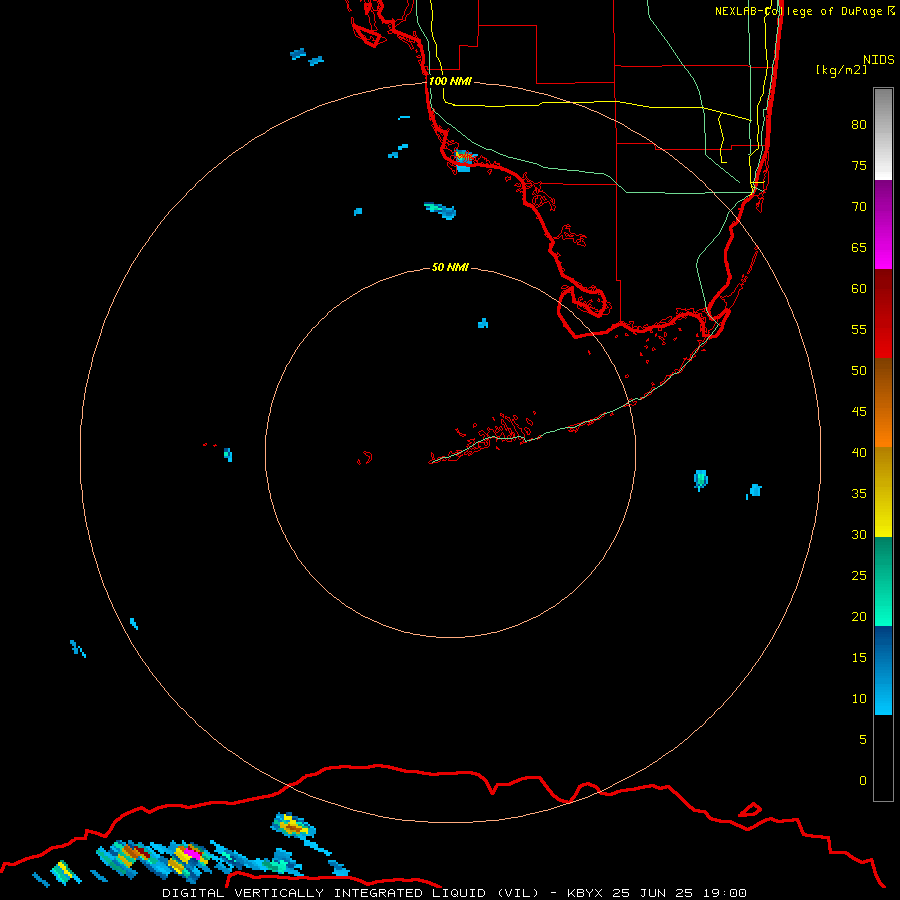Click the [kg/m2] units label

tap(841, 70)
